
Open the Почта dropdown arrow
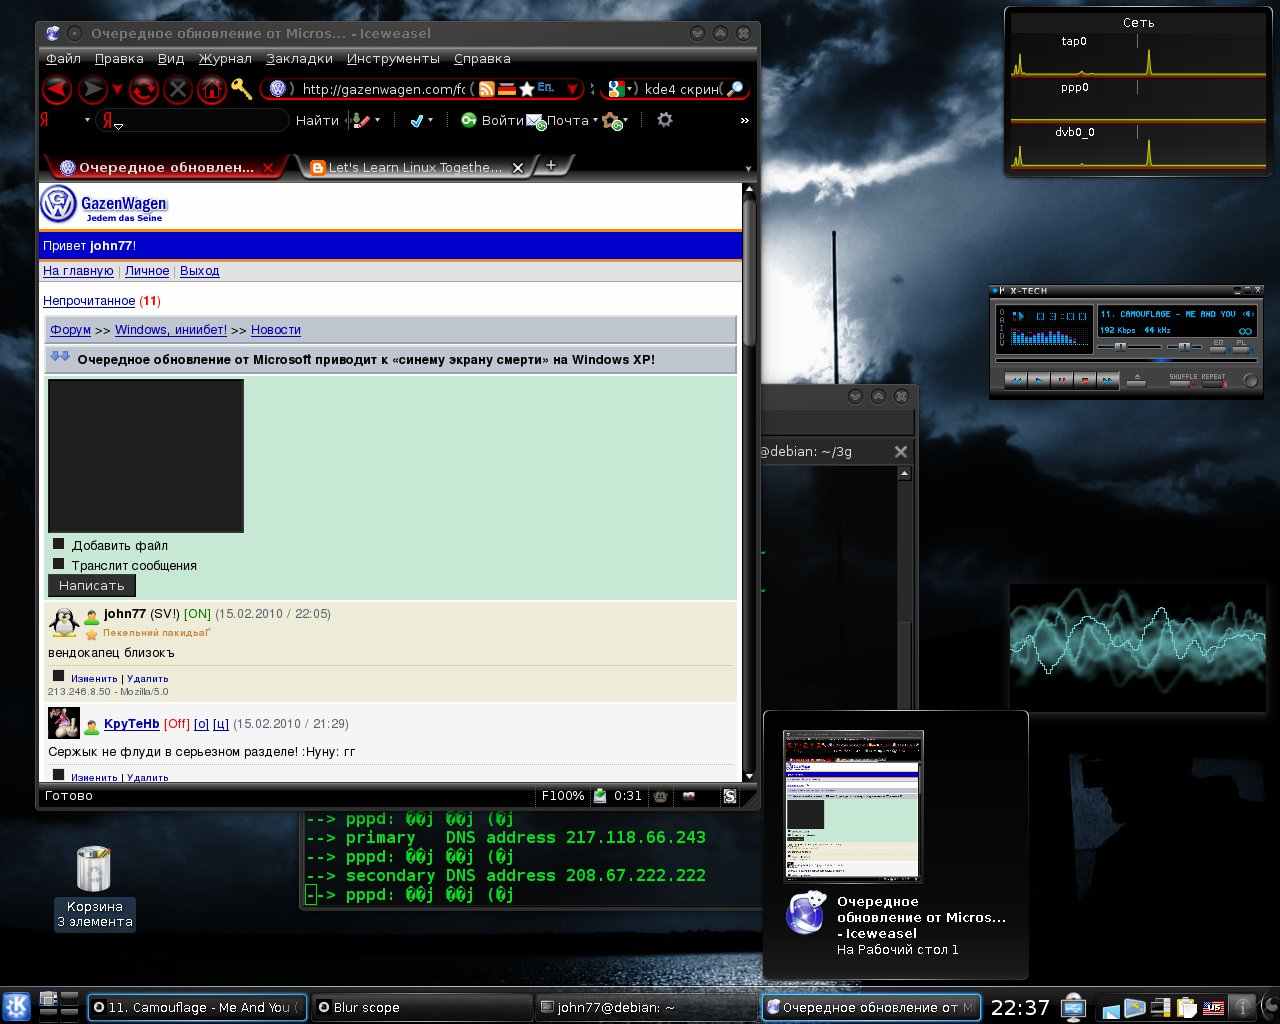tap(595, 120)
